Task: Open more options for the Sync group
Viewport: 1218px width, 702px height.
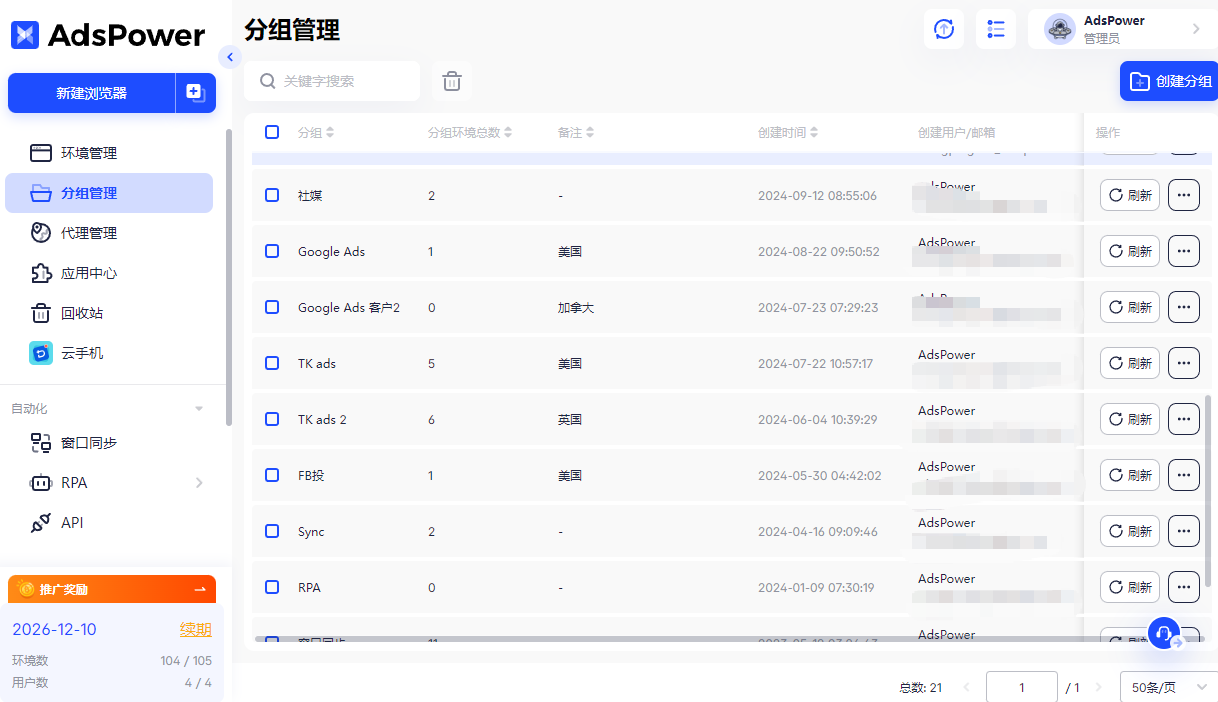Action: [1183, 531]
